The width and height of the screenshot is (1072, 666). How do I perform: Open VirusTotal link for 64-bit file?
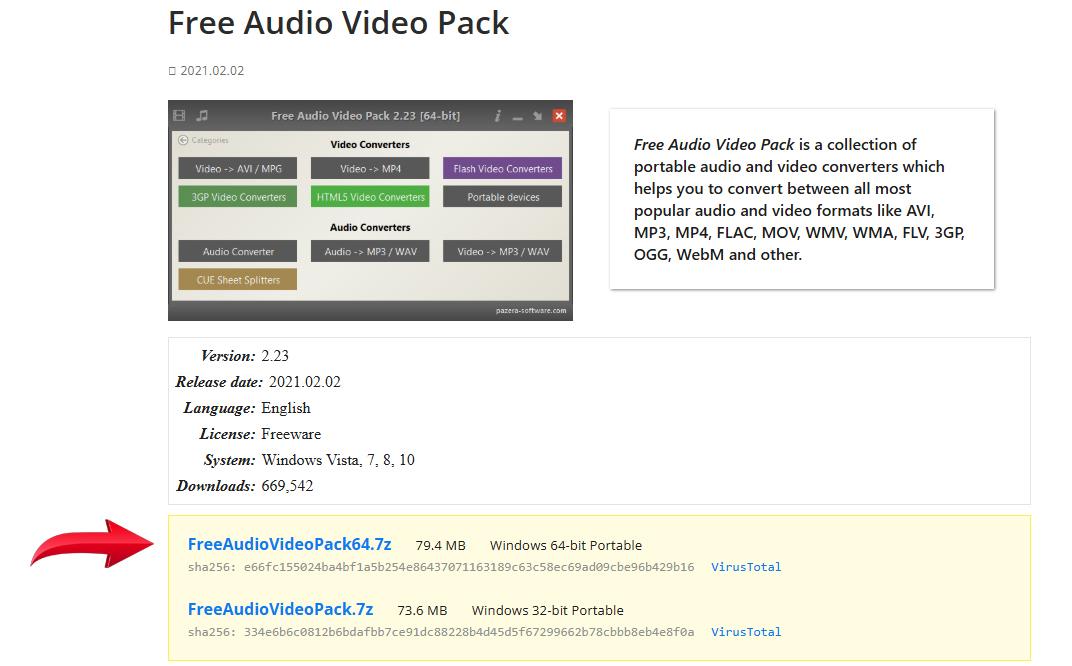(x=746, y=567)
